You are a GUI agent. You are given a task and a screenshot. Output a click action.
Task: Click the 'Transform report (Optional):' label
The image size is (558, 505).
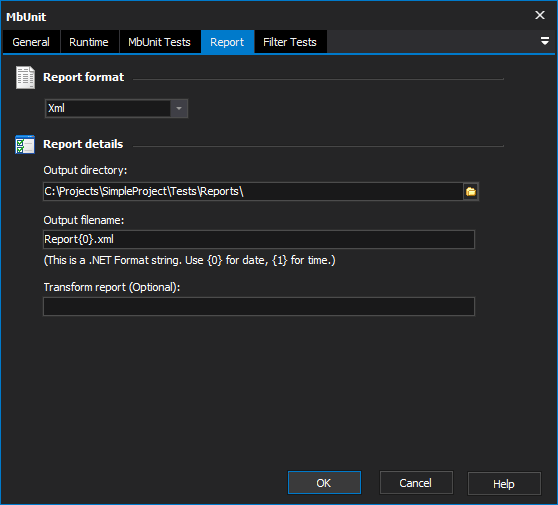pyautogui.click(x=112, y=287)
